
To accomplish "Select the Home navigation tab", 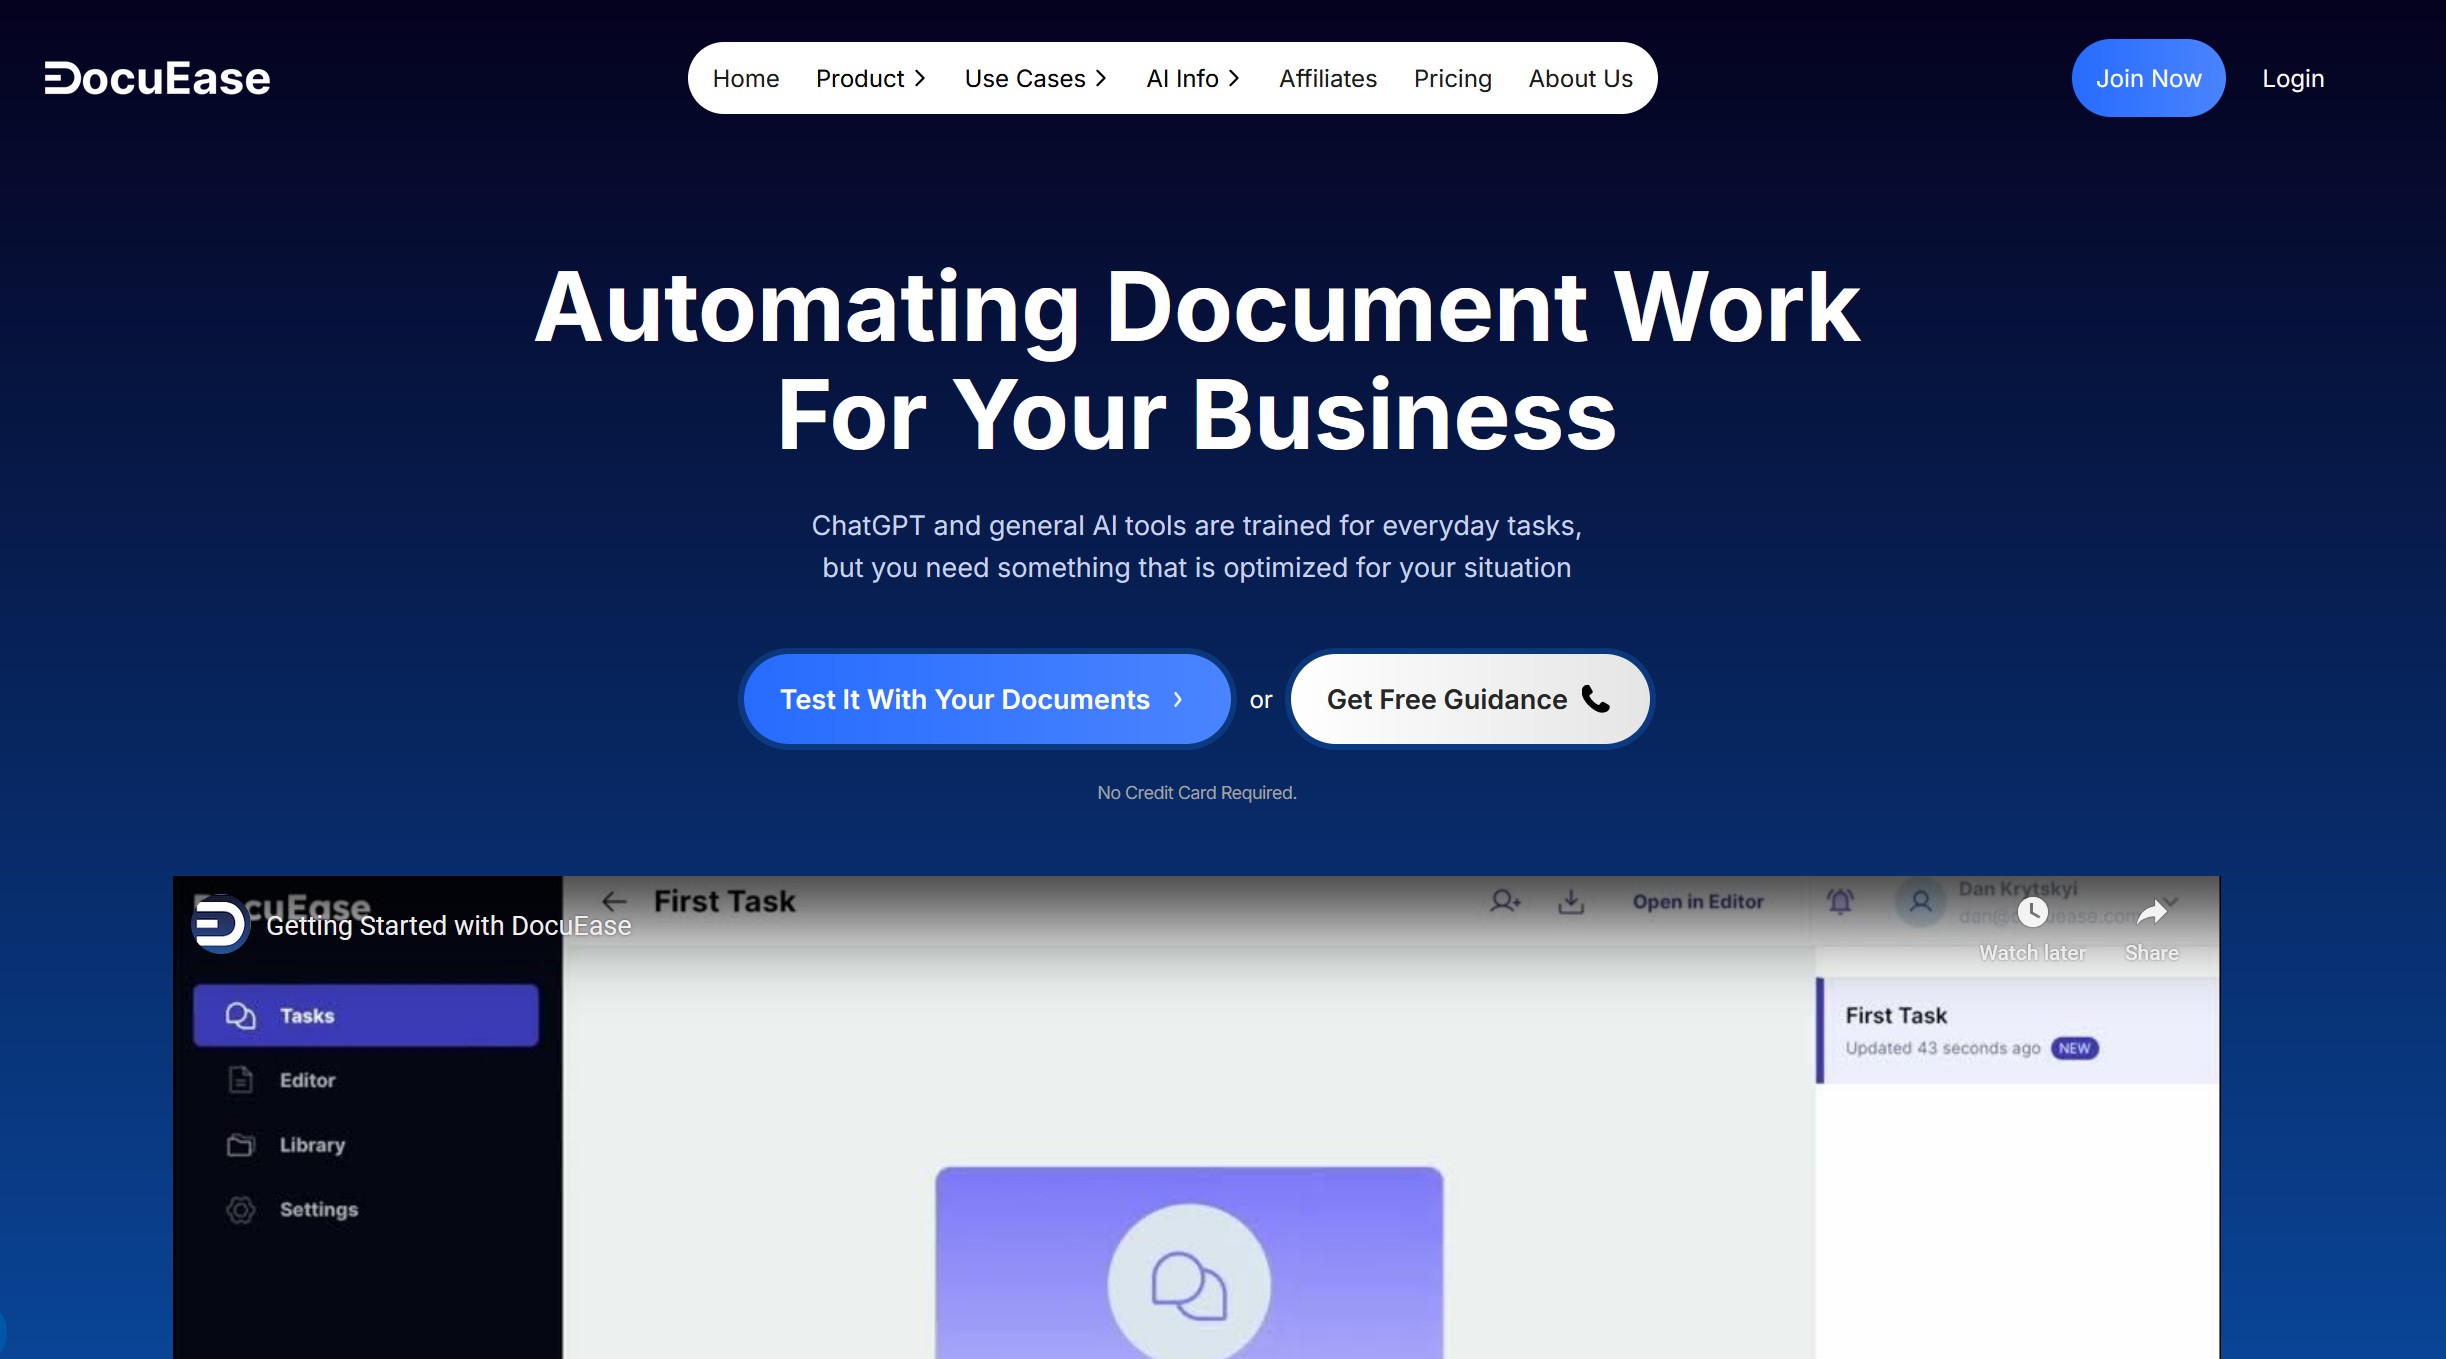I will (745, 79).
